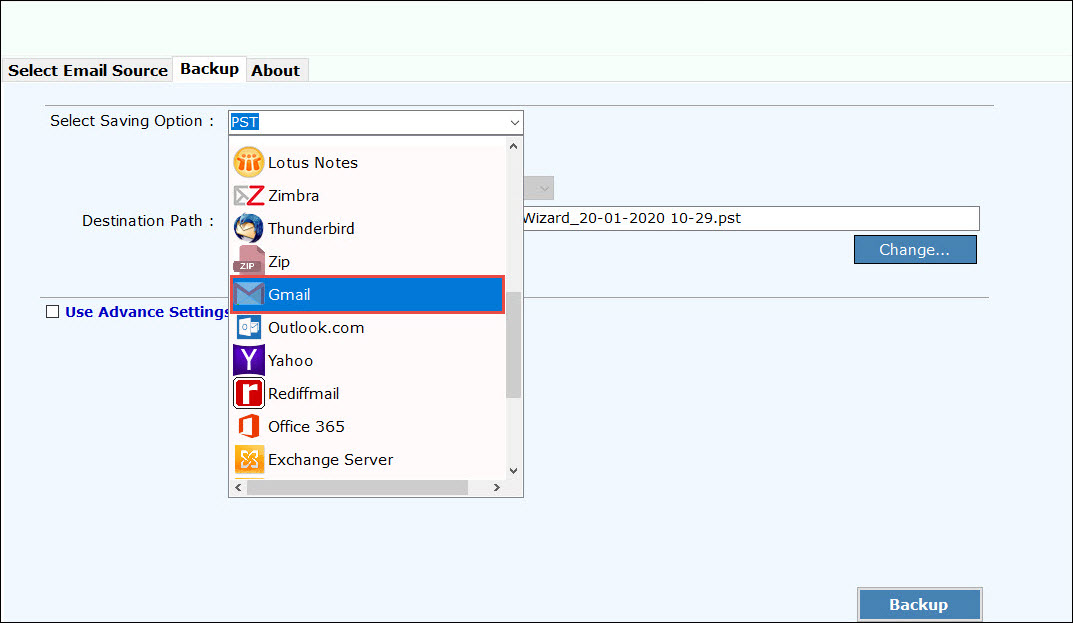Click the horizontal scroll right arrow
The image size is (1073, 623).
click(x=497, y=487)
